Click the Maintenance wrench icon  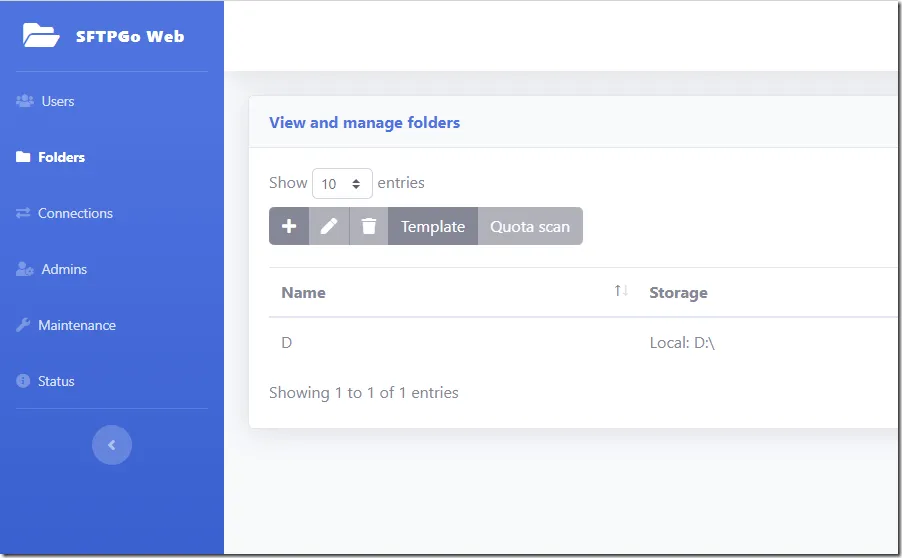[x=23, y=325]
